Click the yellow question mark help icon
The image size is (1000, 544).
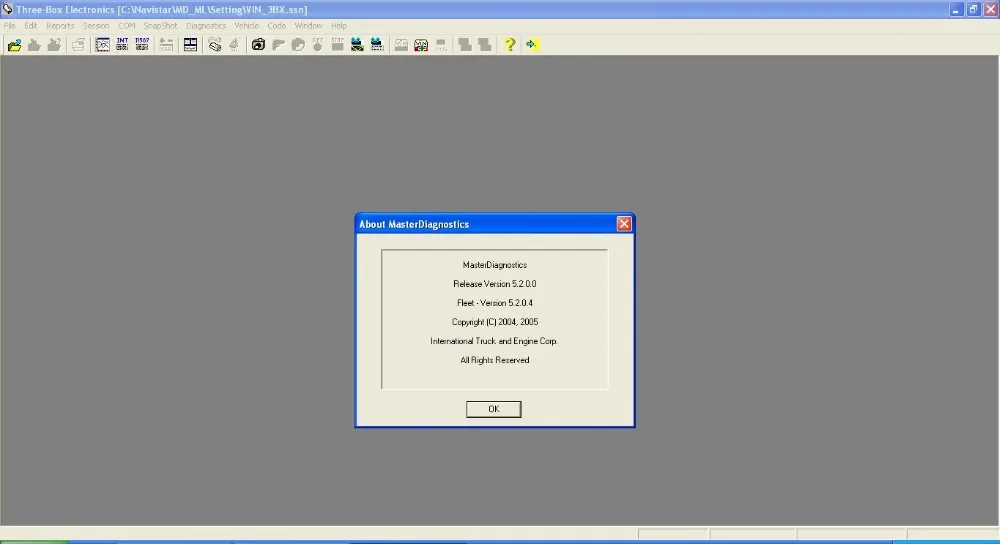510,45
